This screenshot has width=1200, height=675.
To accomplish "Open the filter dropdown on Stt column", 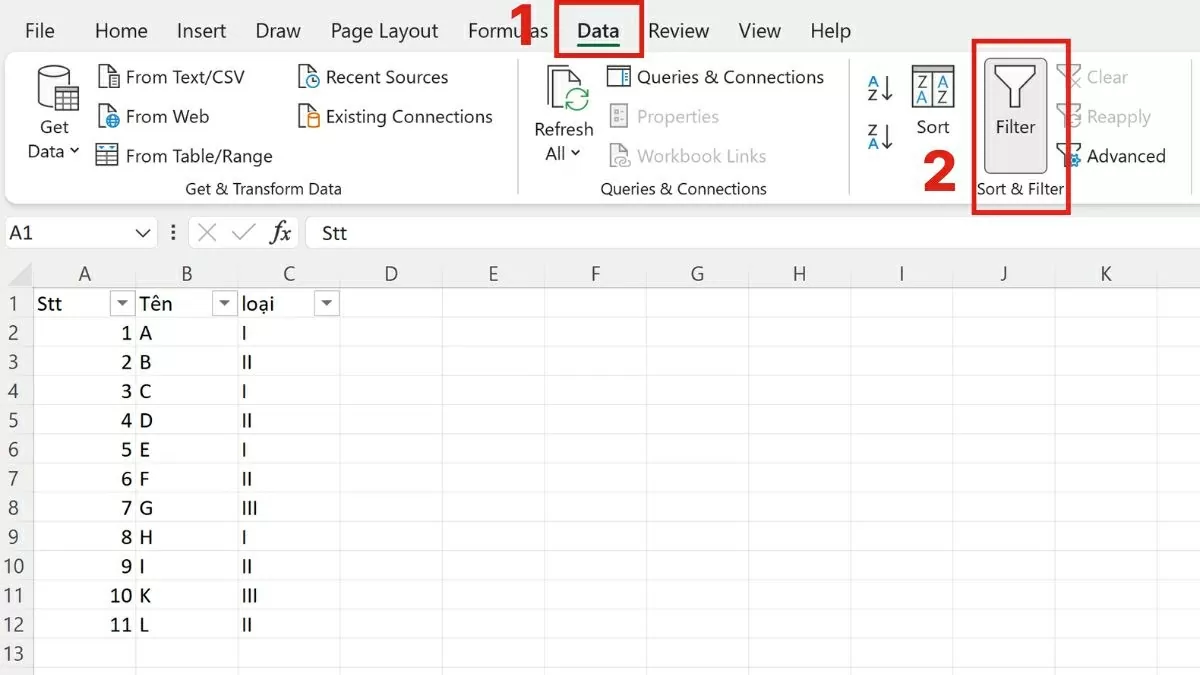I will tap(121, 302).
